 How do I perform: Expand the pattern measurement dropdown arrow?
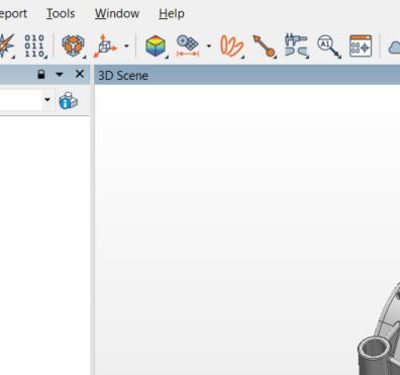(x=209, y=46)
